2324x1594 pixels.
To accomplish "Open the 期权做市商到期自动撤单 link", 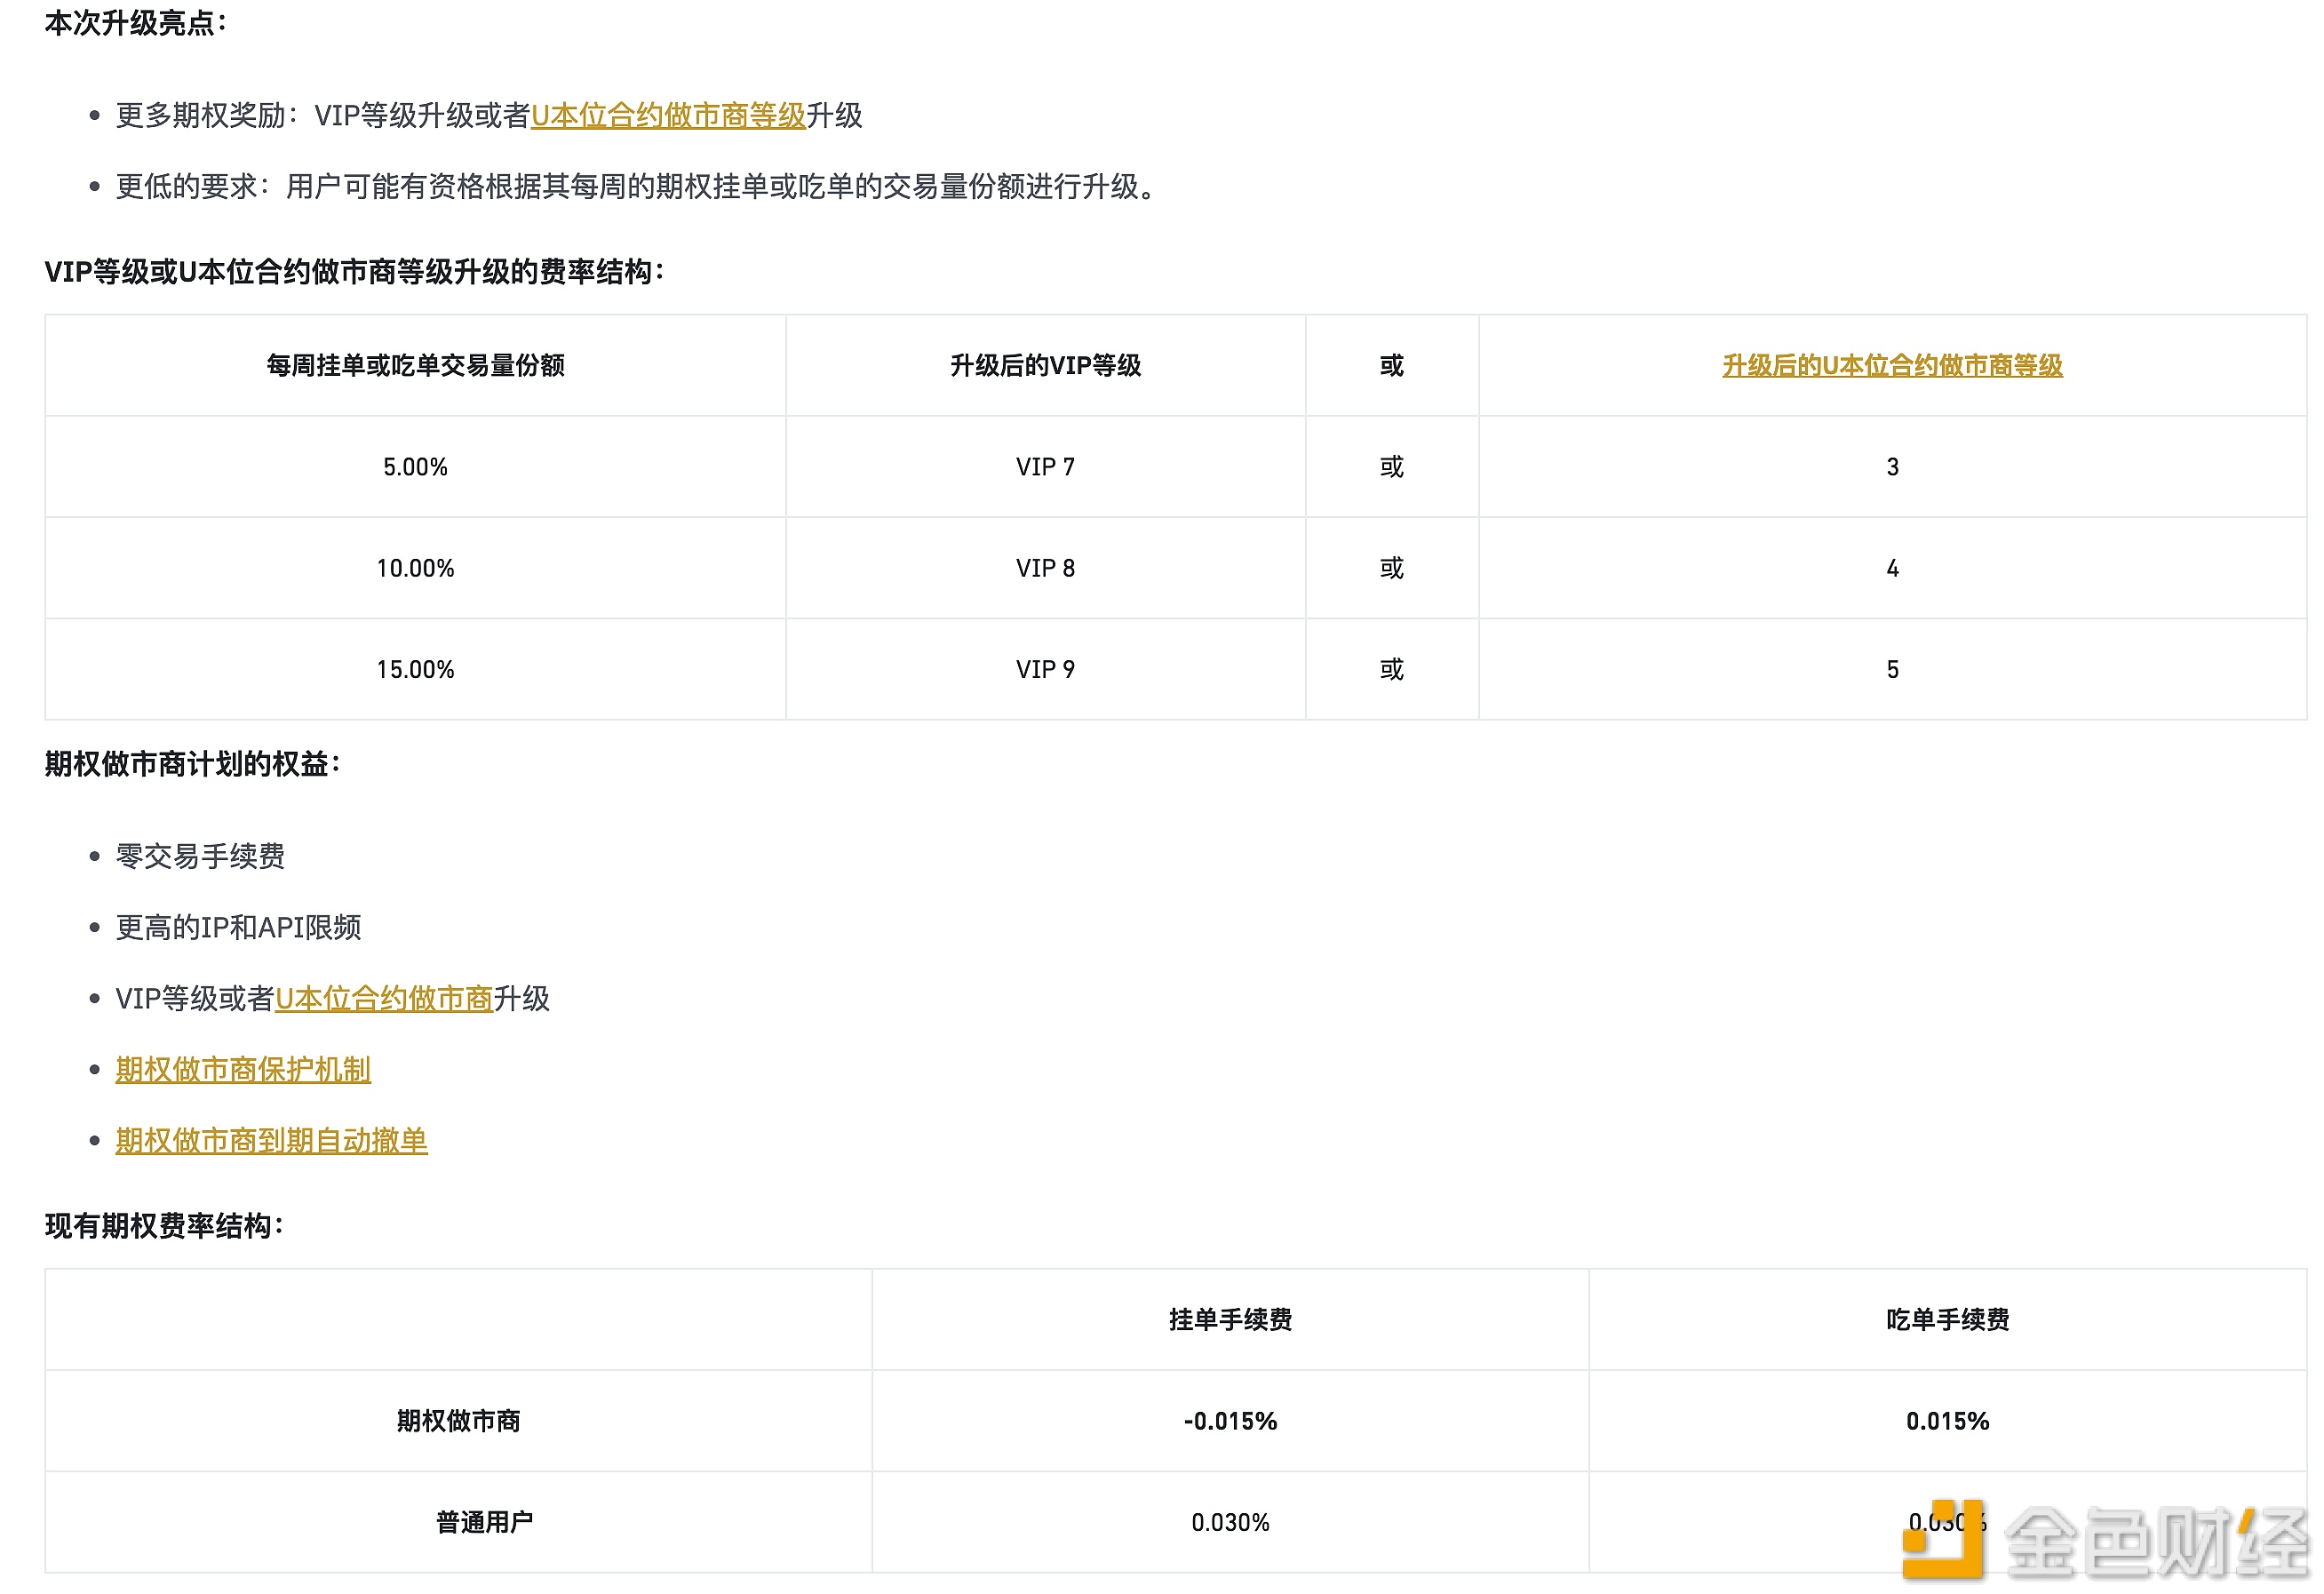I will (x=271, y=1141).
